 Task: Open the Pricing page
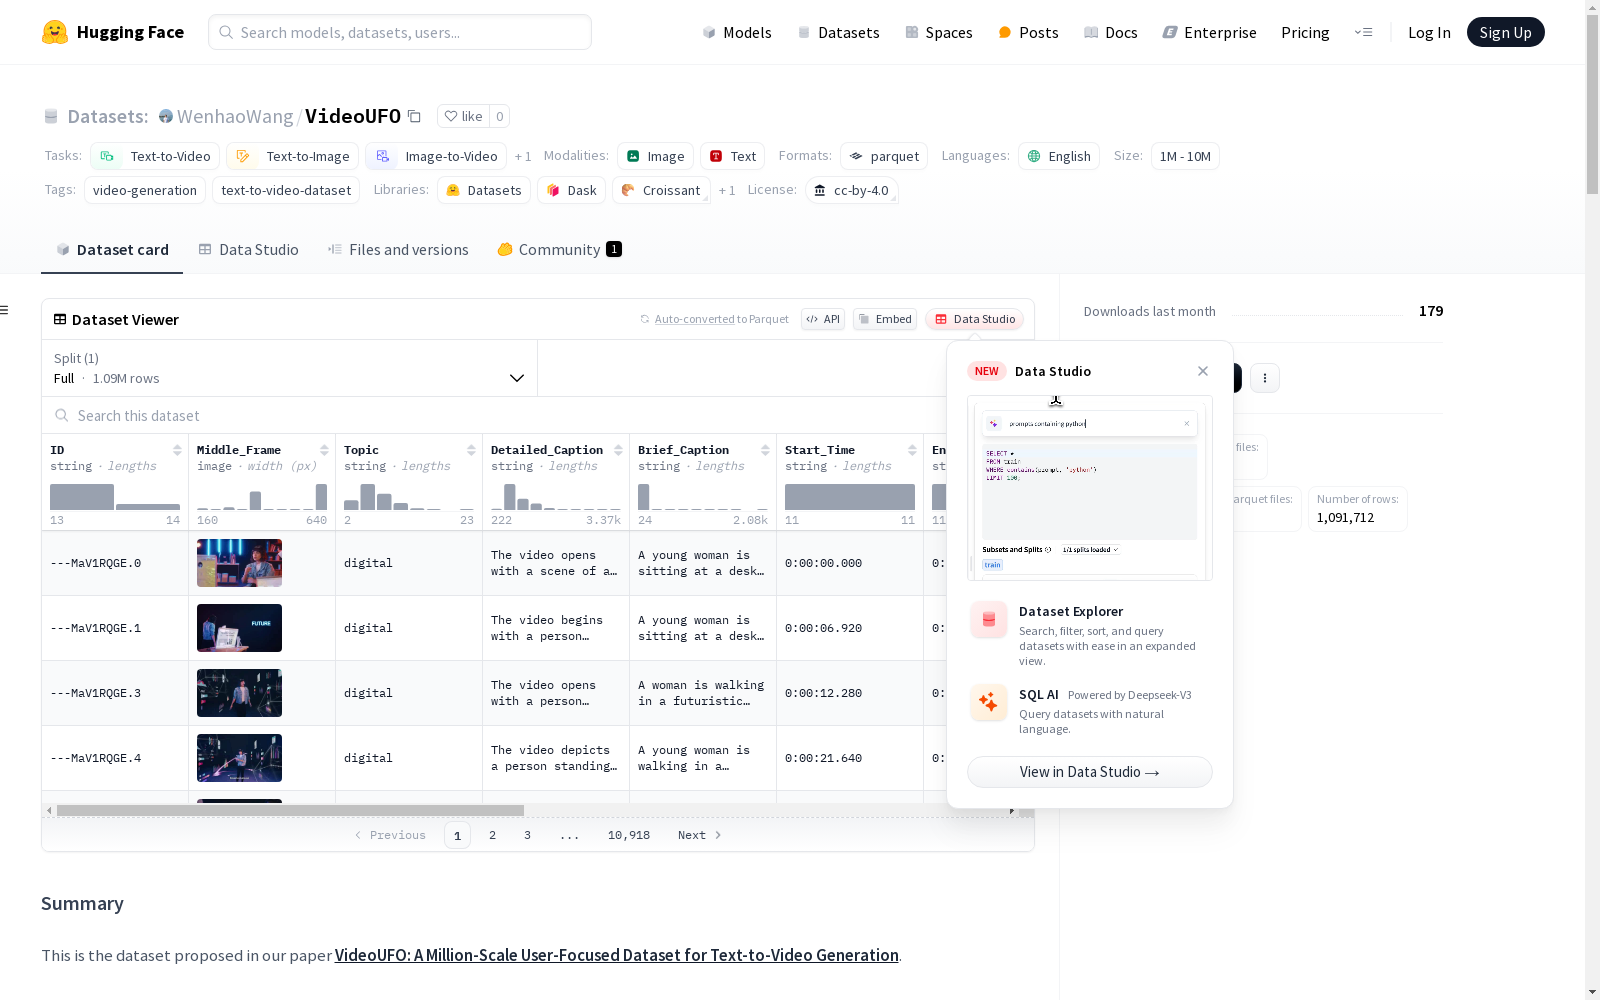[1305, 32]
